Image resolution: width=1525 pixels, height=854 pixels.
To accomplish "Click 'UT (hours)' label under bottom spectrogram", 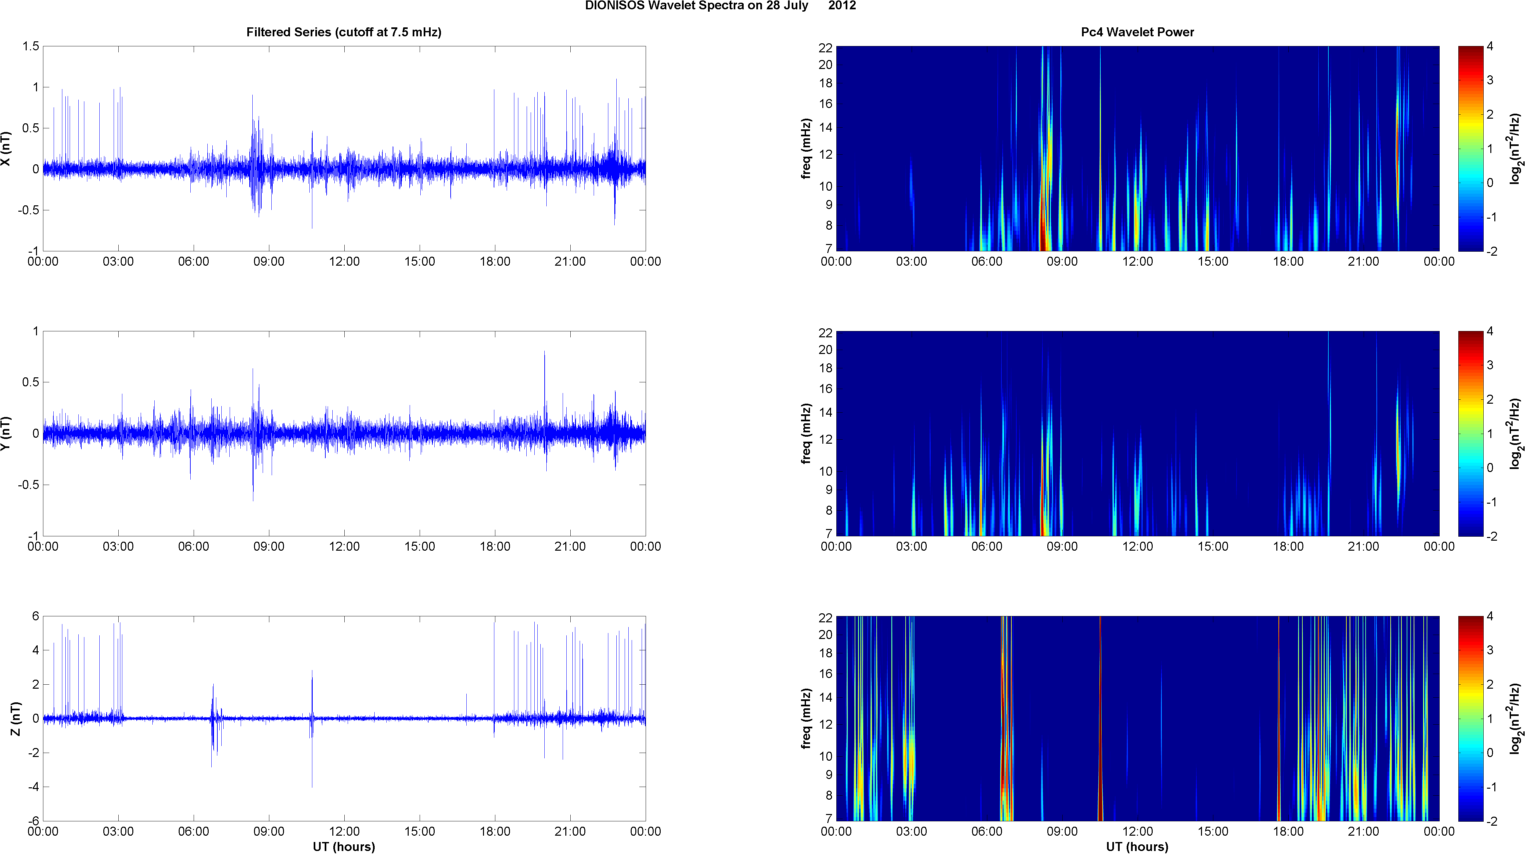I will click(1137, 847).
